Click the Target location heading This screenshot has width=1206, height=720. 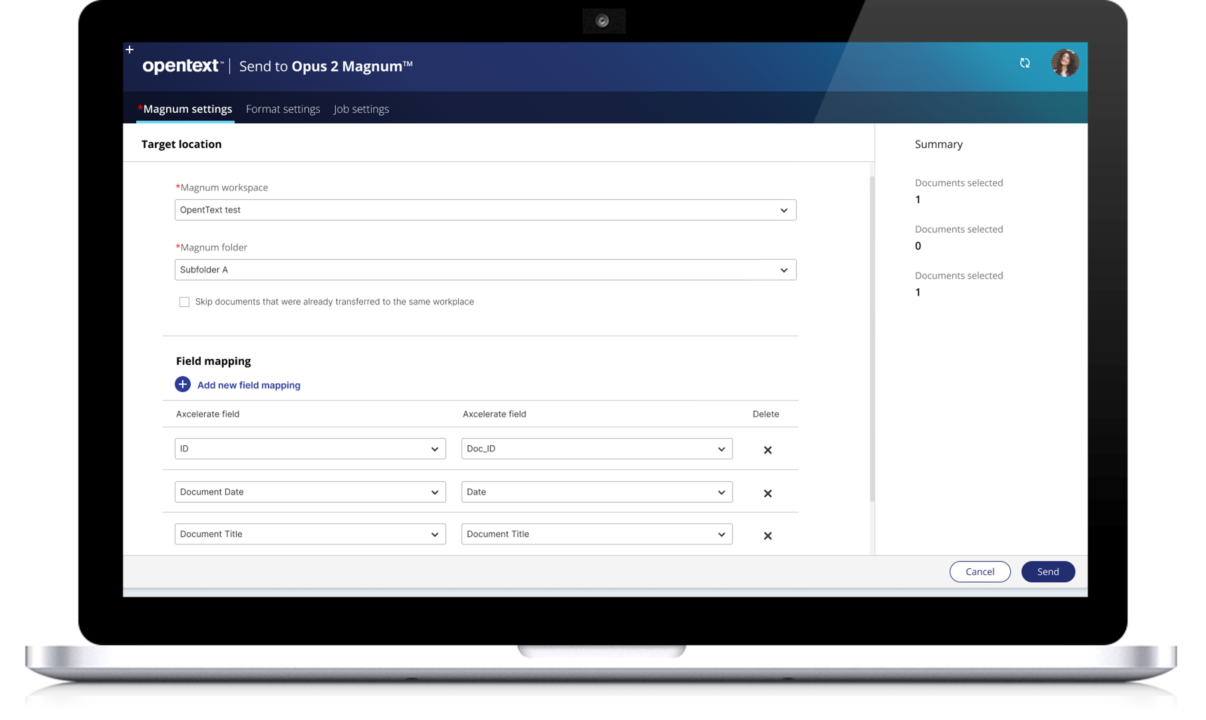181,144
